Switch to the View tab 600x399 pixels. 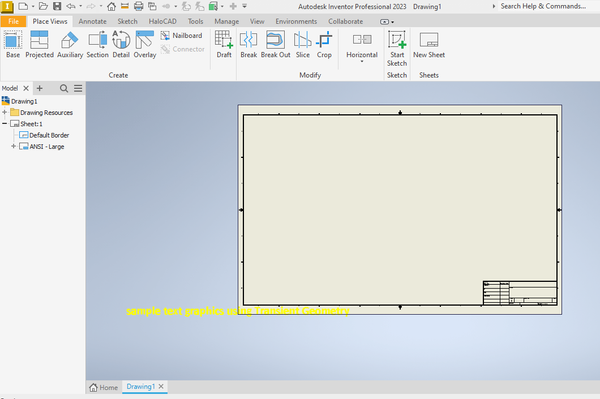point(257,21)
